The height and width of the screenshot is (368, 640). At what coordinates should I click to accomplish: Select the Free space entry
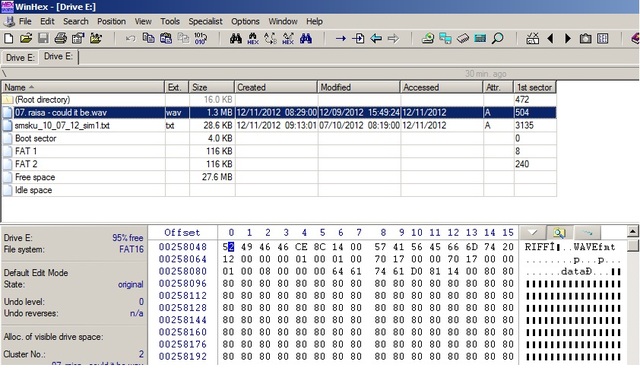tap(279, 177)
